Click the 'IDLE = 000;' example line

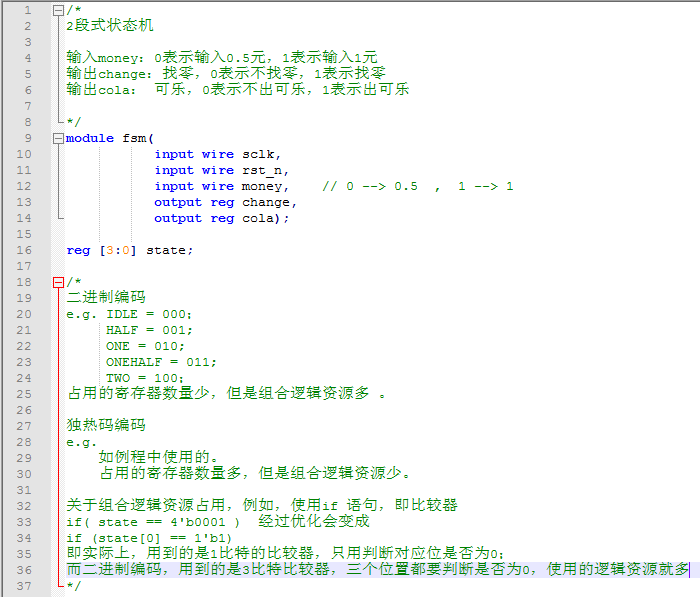click(x=150, y=314)
